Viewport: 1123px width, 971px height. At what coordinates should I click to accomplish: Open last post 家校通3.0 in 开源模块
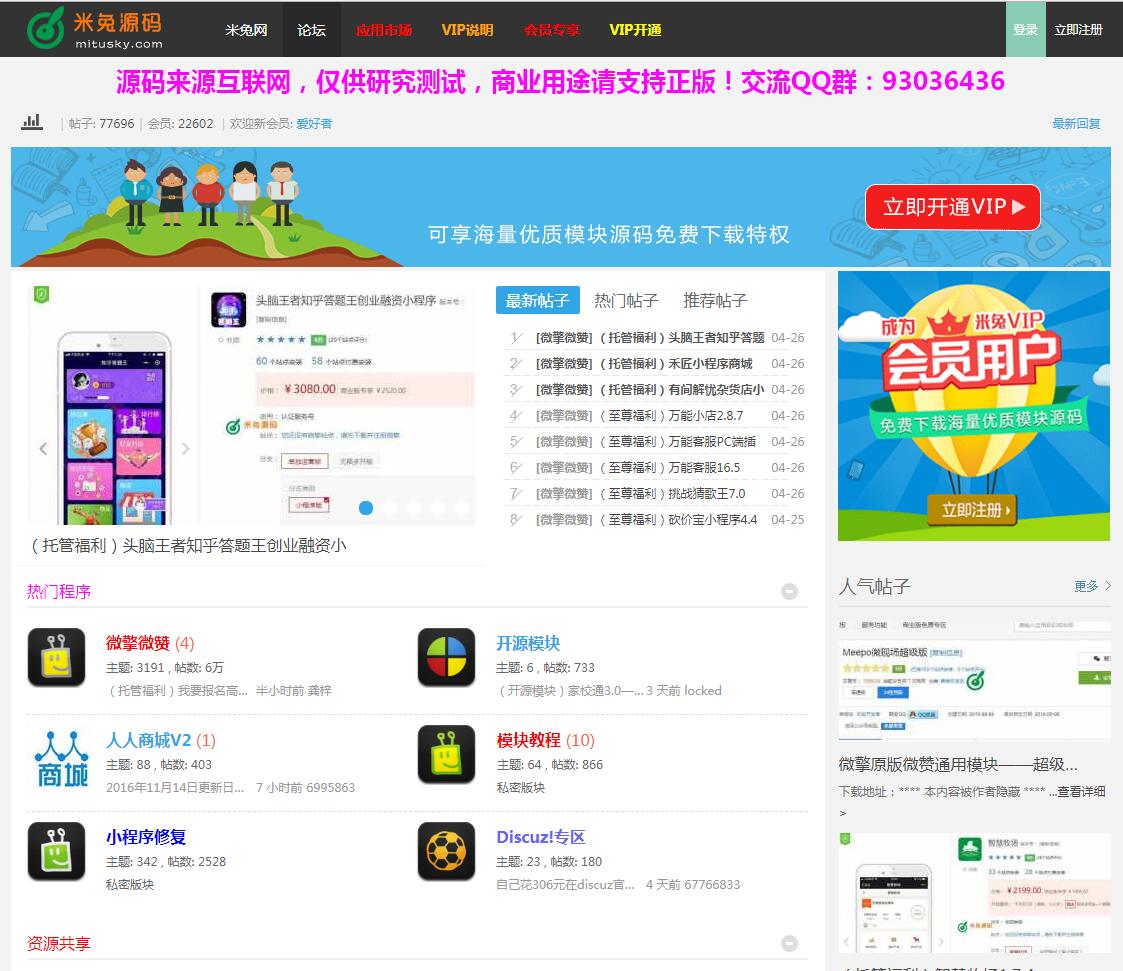tap(569, 690)
